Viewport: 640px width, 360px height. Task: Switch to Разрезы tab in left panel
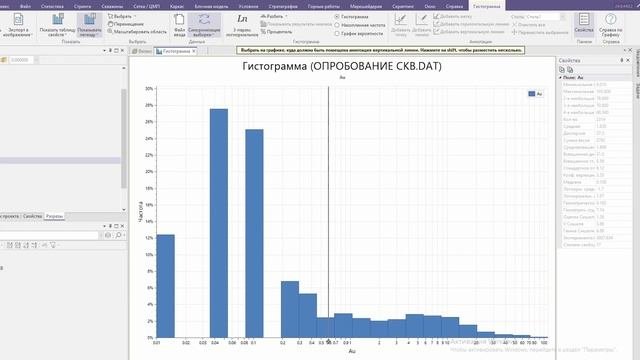(x=54, y=216)
